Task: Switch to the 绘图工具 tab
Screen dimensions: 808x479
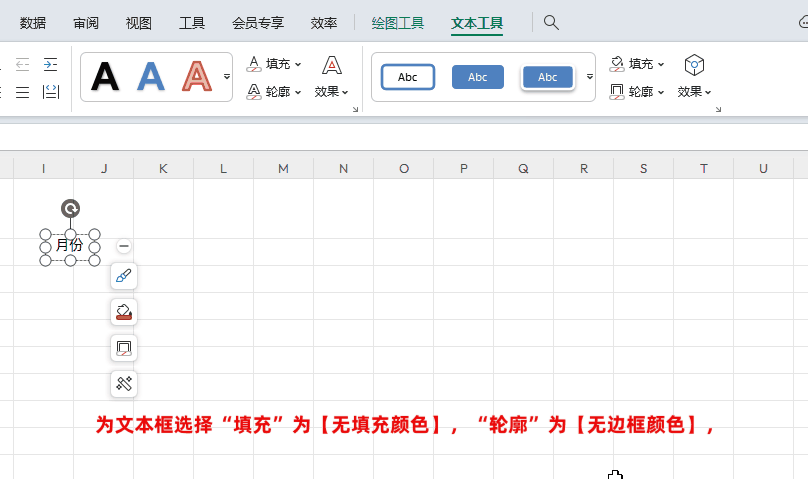Action: (397, 22)
